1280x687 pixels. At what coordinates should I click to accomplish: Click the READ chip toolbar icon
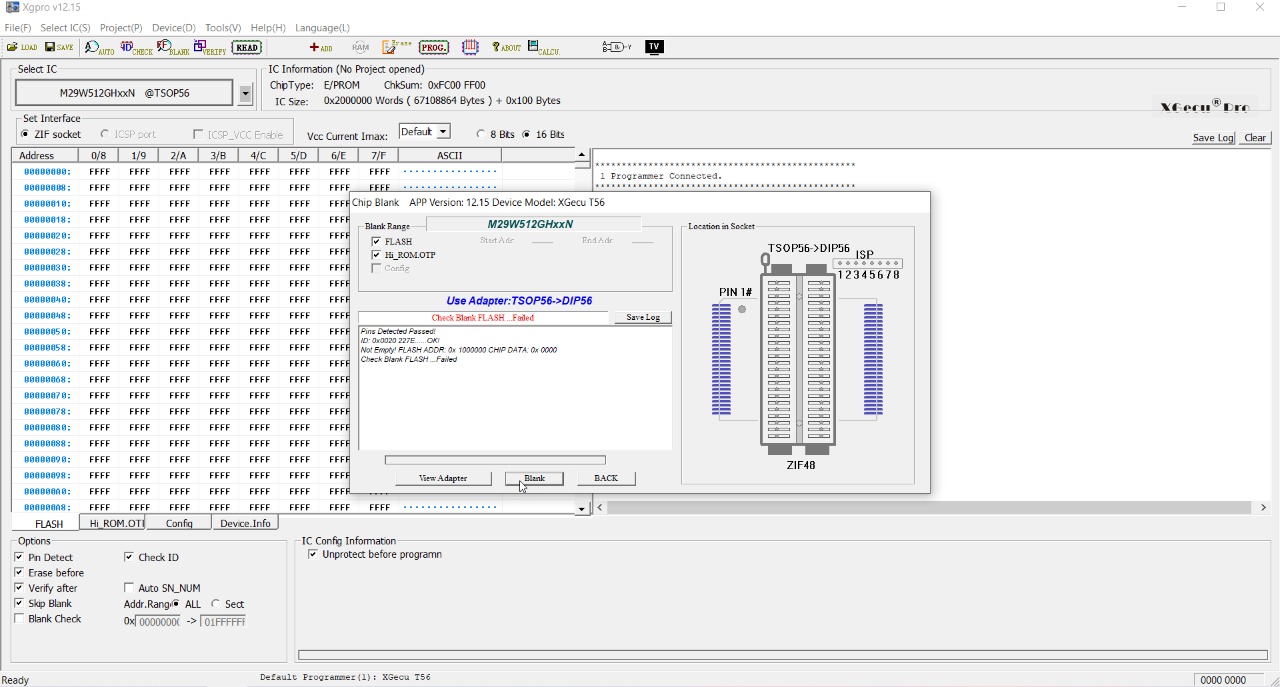[246, 47]
